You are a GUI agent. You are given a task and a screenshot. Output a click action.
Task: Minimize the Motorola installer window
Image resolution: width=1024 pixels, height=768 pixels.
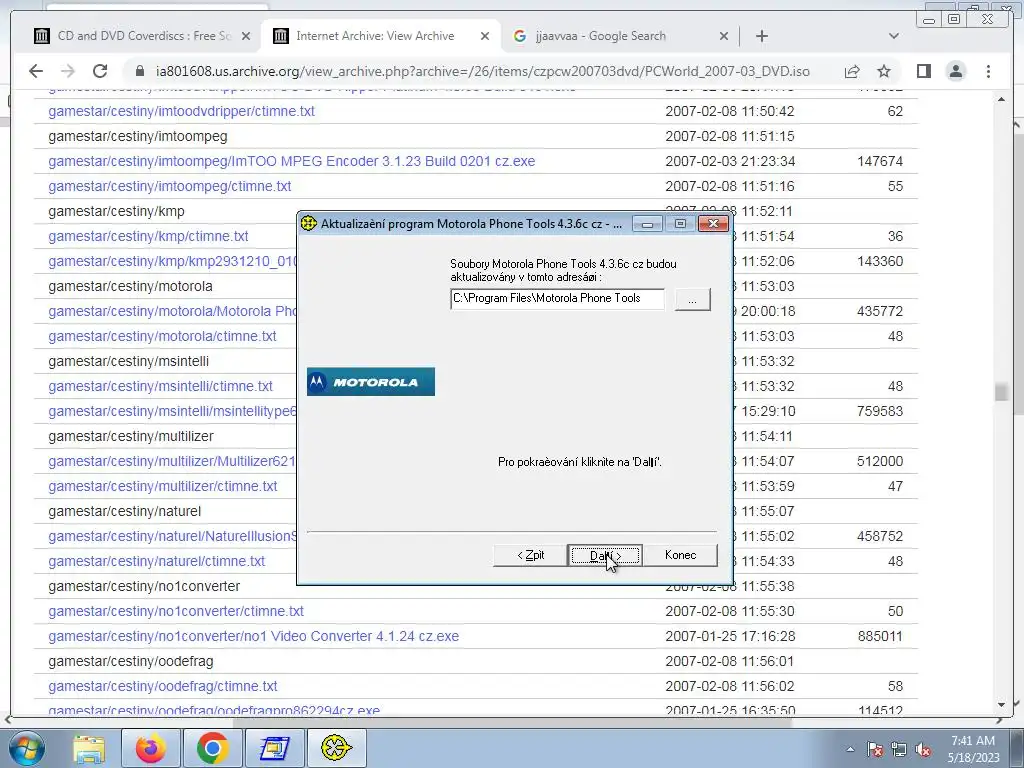pyautogui.click(x=647, y=224)
